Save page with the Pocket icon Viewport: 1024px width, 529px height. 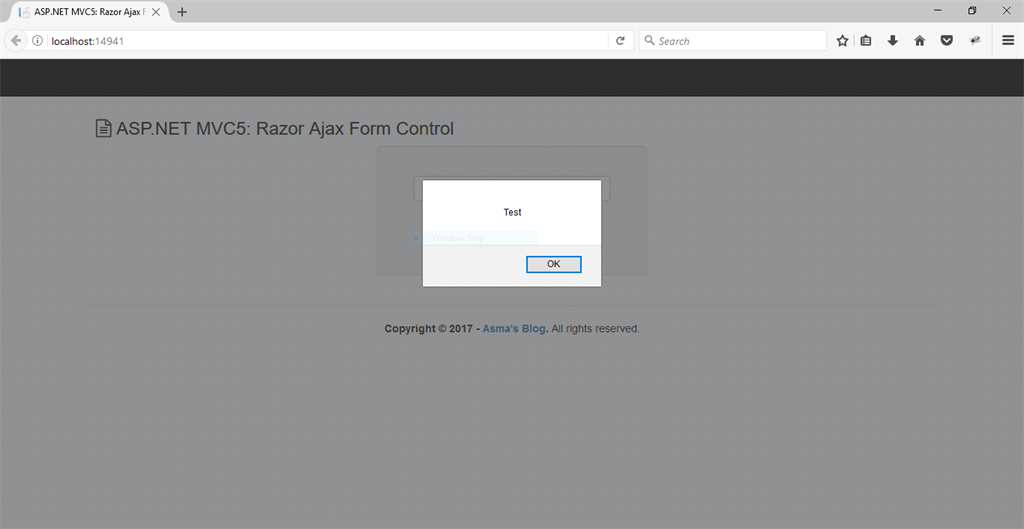(946, 40)
